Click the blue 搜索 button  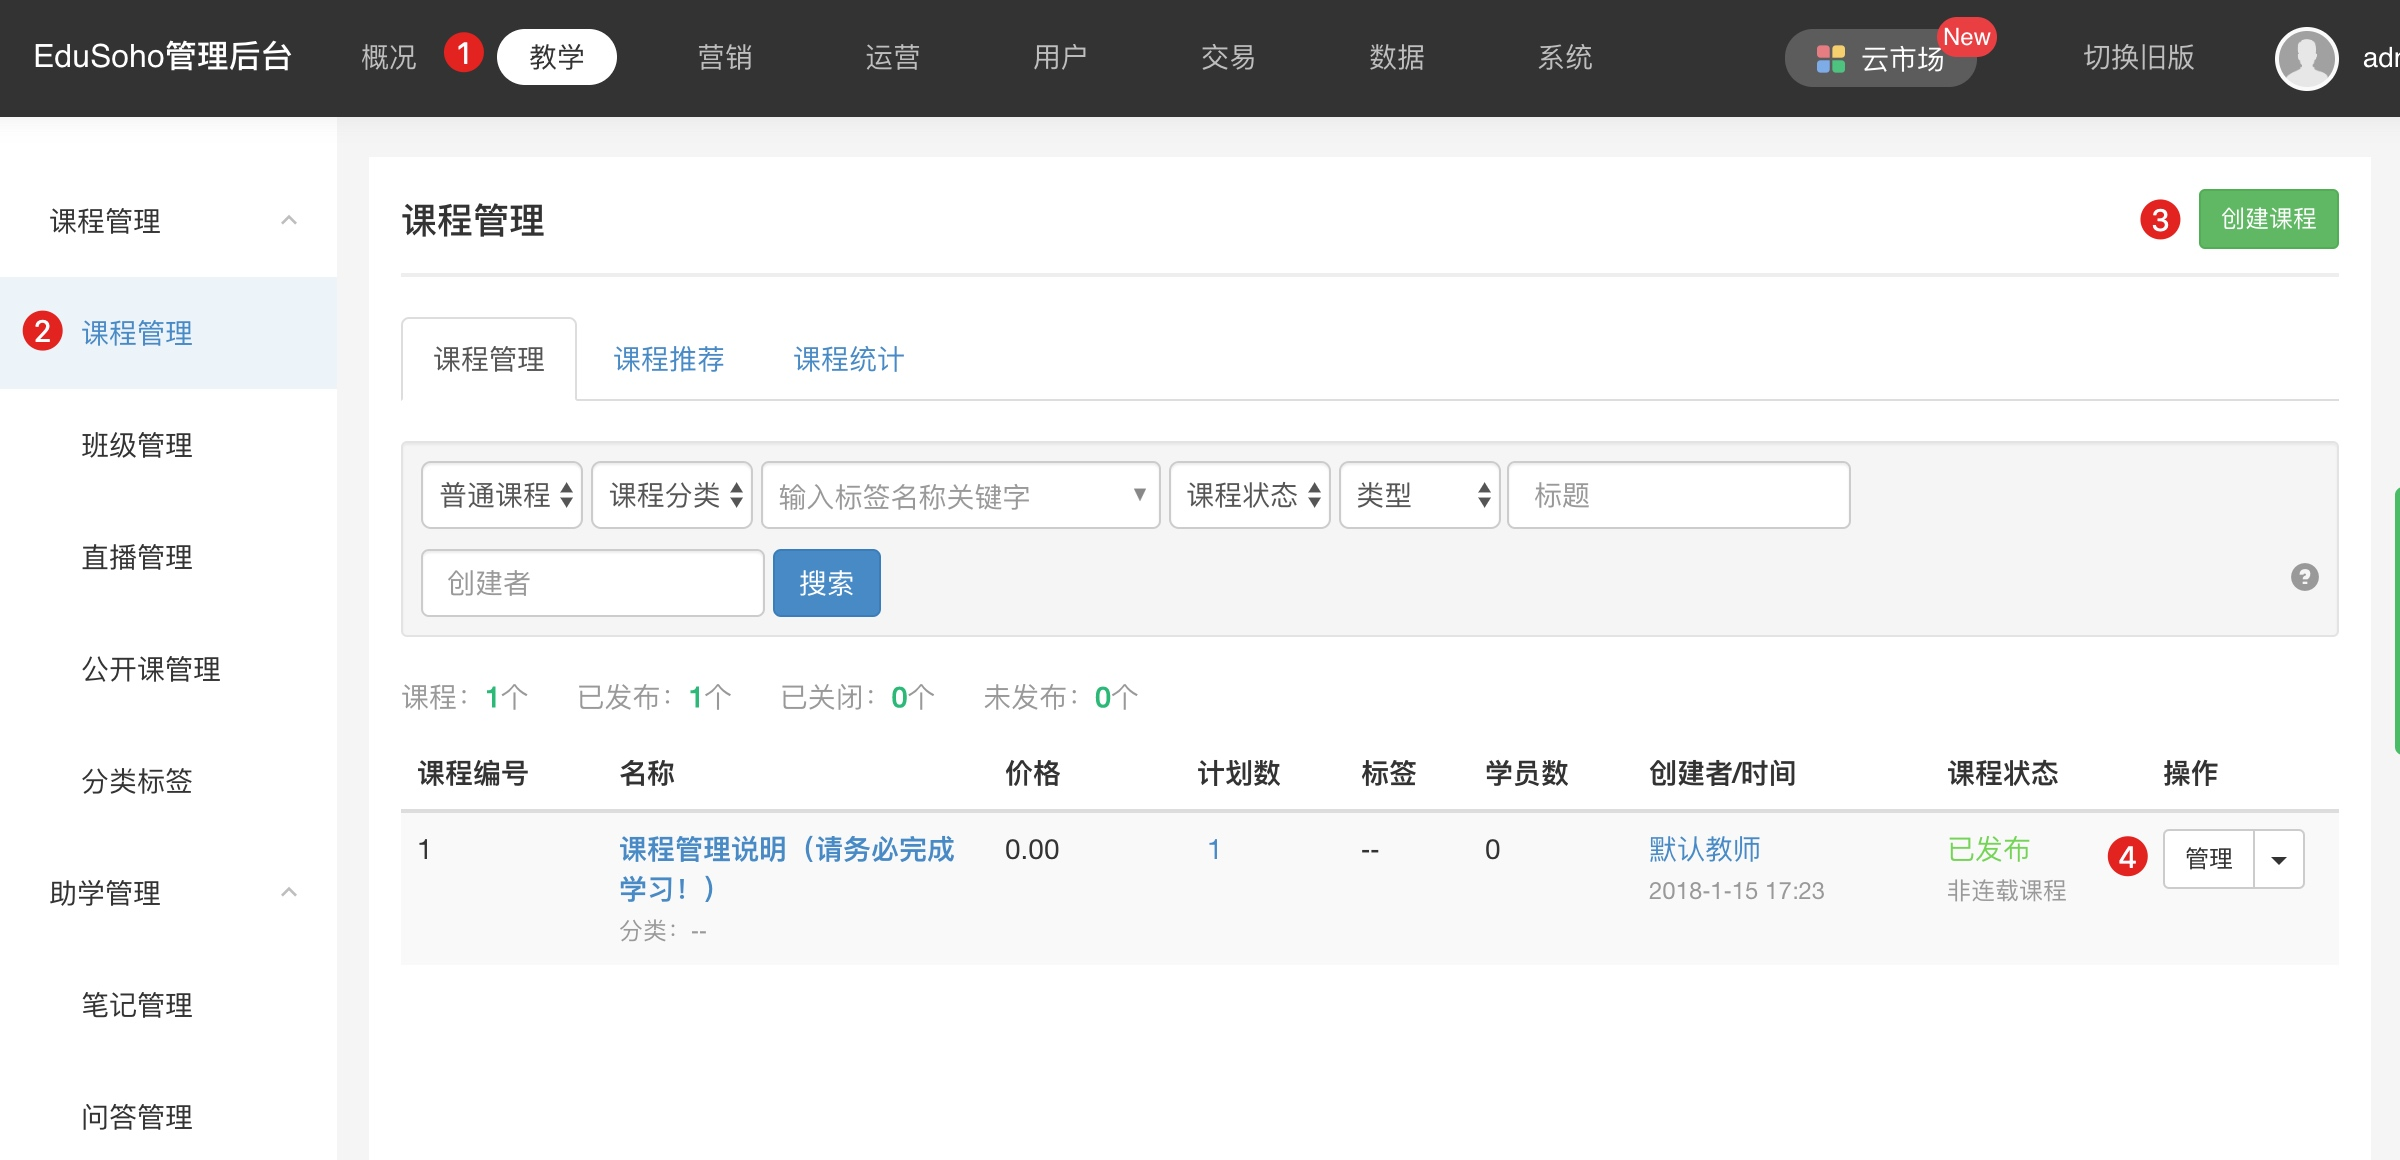click(x=826, y=583)
